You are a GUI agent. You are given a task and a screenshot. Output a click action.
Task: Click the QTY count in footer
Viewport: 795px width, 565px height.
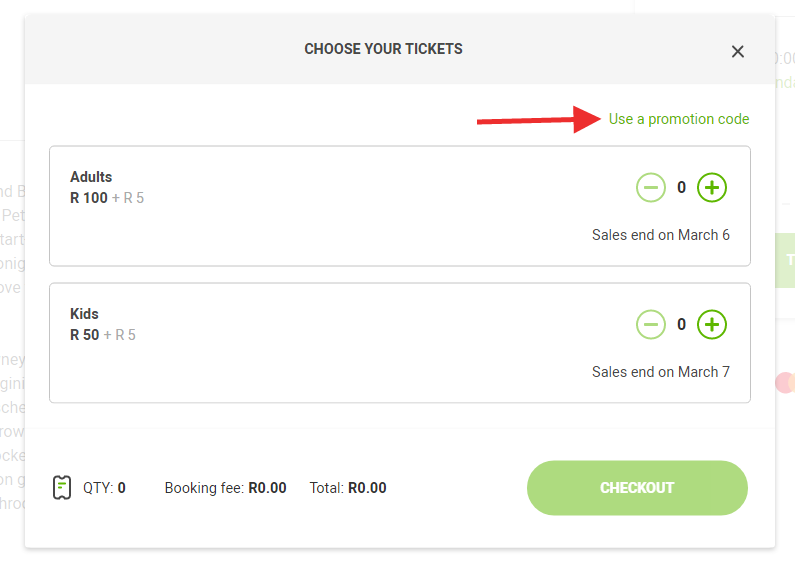(x=121, y=488)
